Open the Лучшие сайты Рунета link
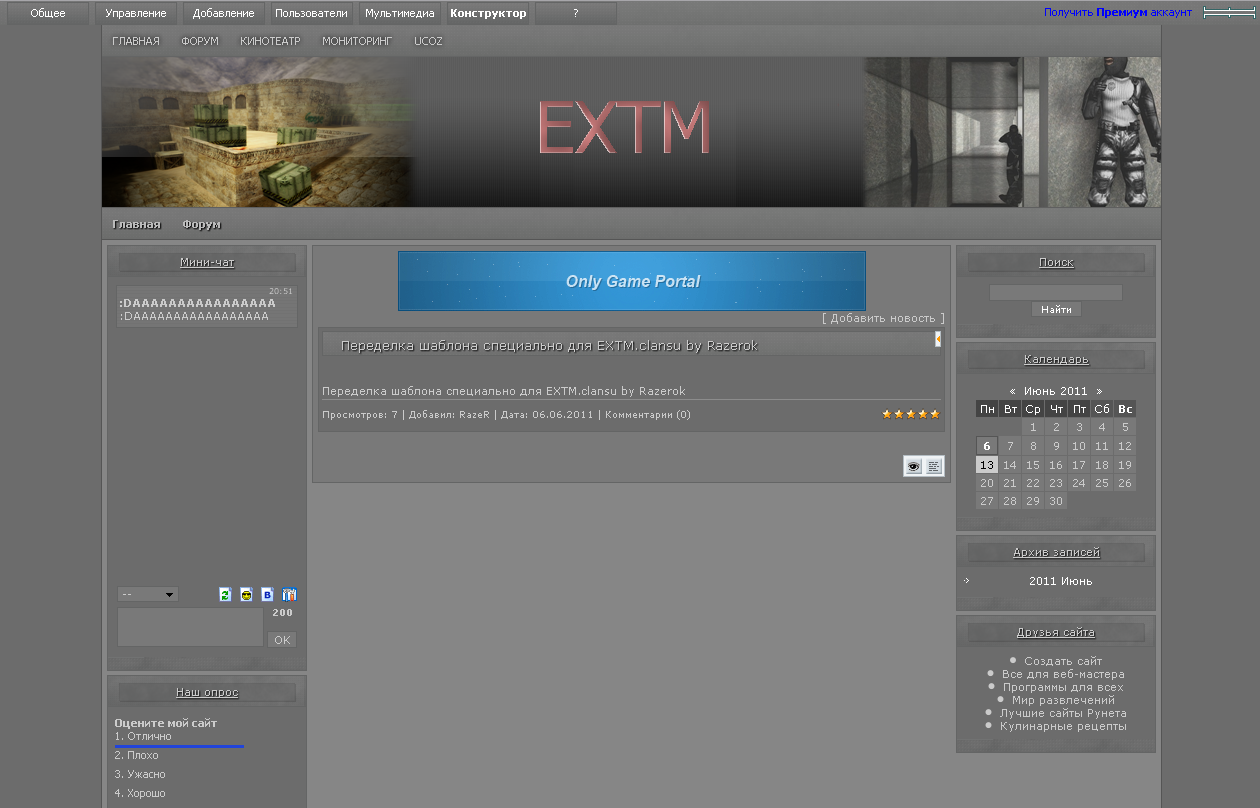Image resolution: width=1260 pixels, height=808 pixels. (x=1063, y=713)
